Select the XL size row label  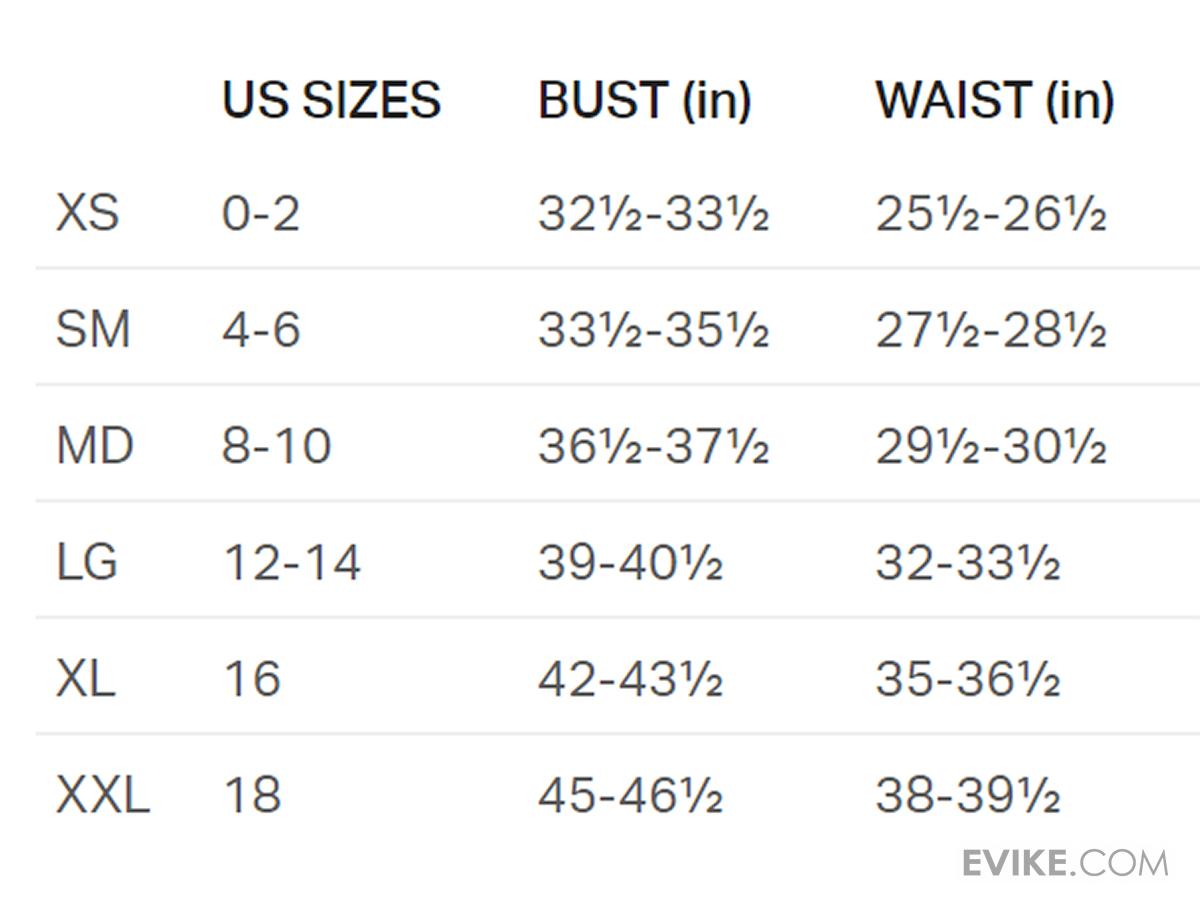pyautogui.click(x=85, y=679)
